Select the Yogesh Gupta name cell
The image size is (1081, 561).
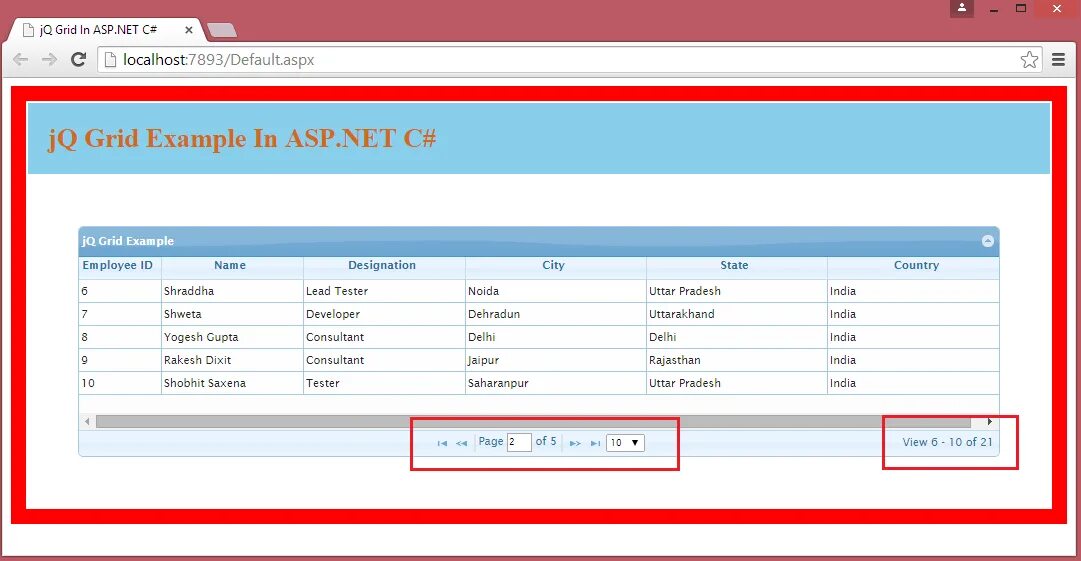(x=232, y=337)
